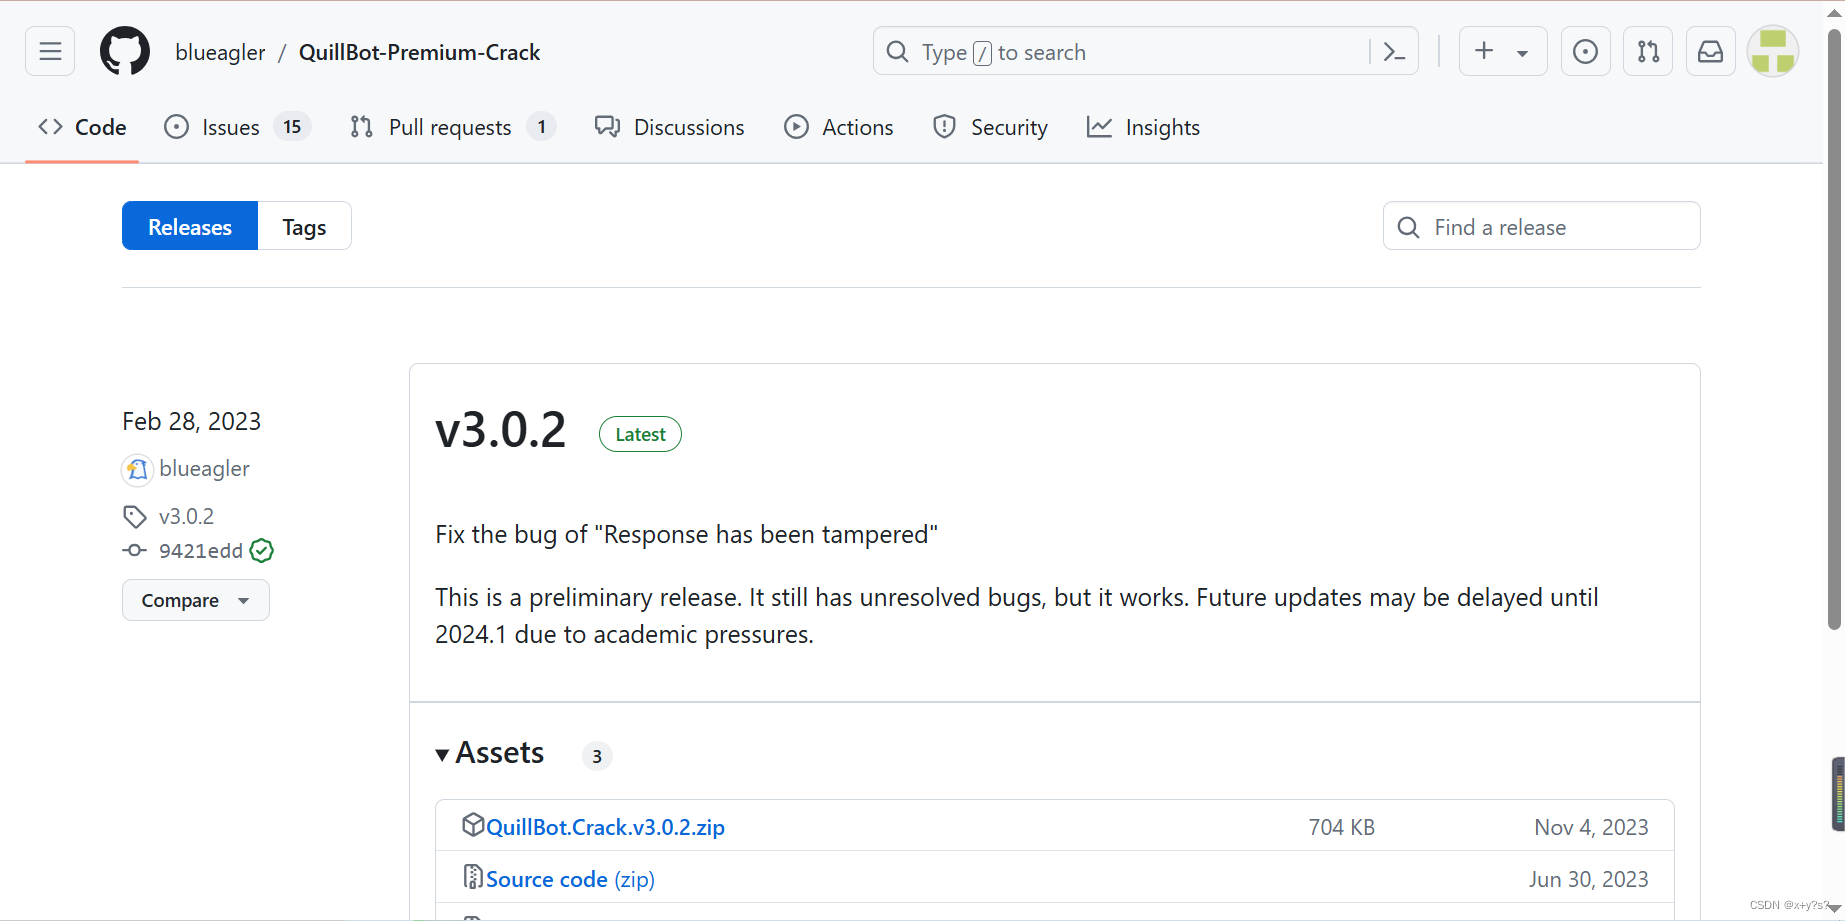1845x921 pixels.
Task: Click the verified signature checkmark icon
Action: [262, 550]
